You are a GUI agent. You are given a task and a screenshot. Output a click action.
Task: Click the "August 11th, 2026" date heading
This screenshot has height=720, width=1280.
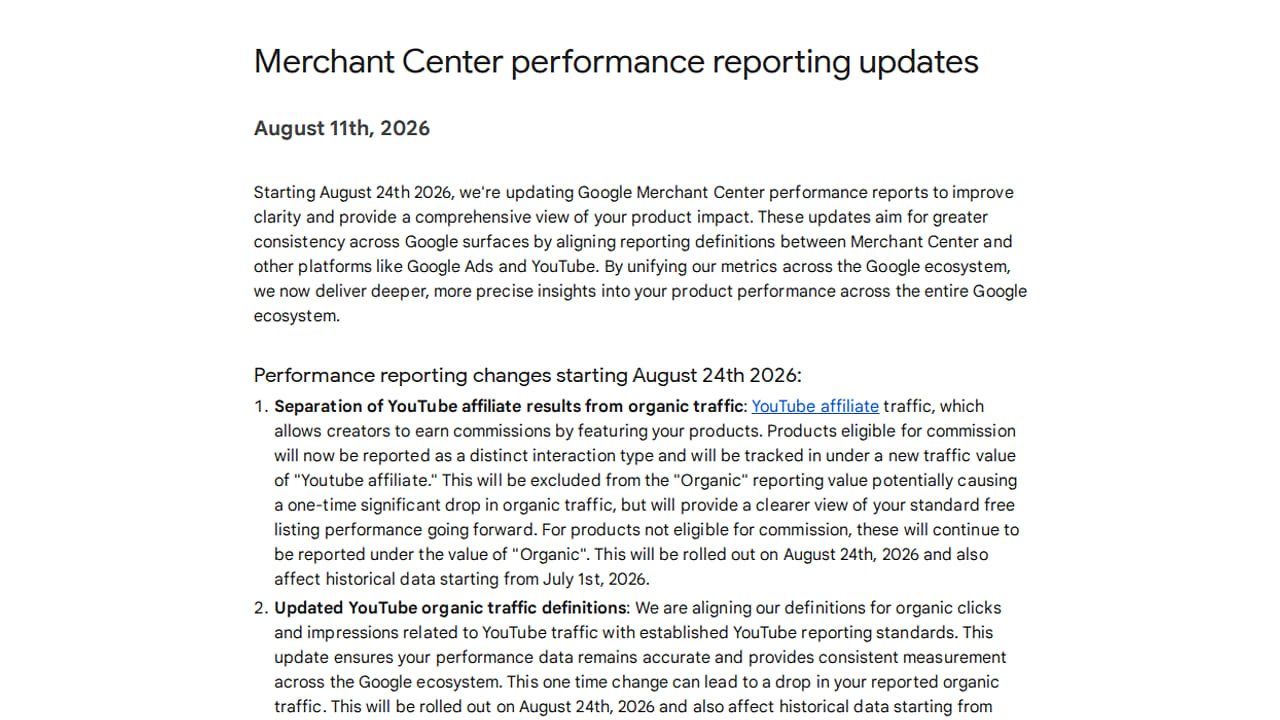click(x=342, y=128)
